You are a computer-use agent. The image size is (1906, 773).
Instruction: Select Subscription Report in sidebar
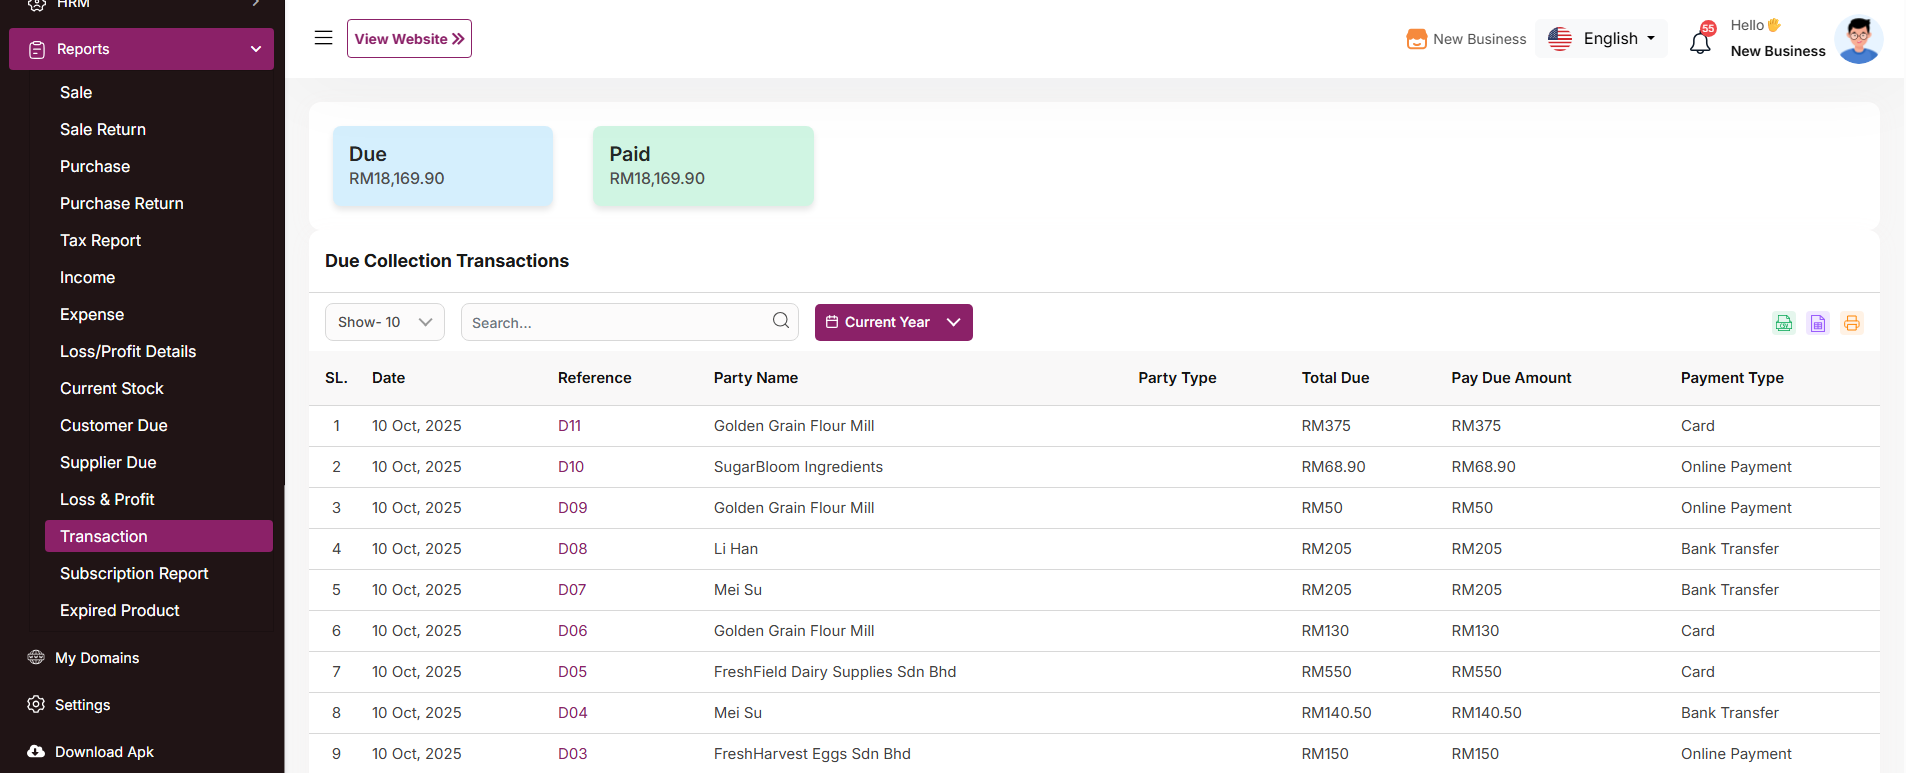pos(133,573)
